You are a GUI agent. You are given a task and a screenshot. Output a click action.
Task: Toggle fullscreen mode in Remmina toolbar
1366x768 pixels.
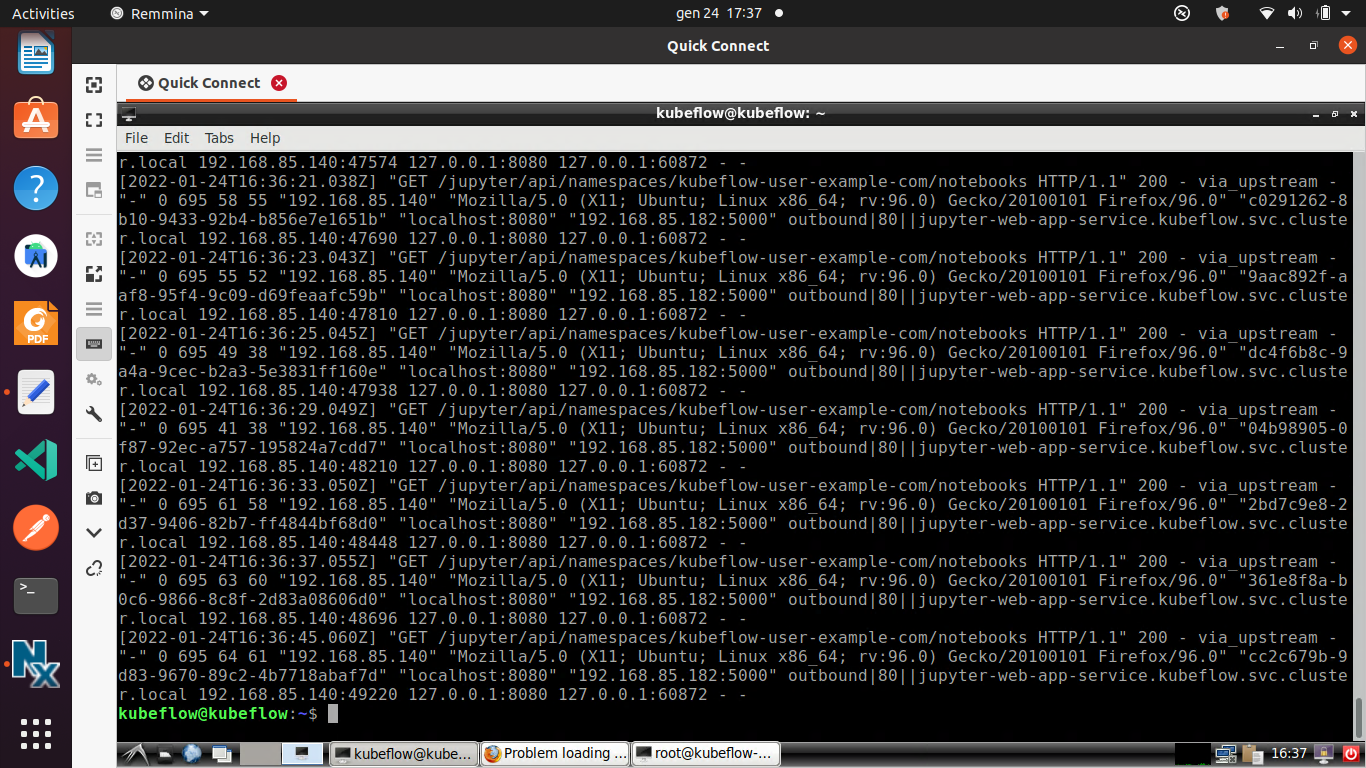tap(93, 119)
